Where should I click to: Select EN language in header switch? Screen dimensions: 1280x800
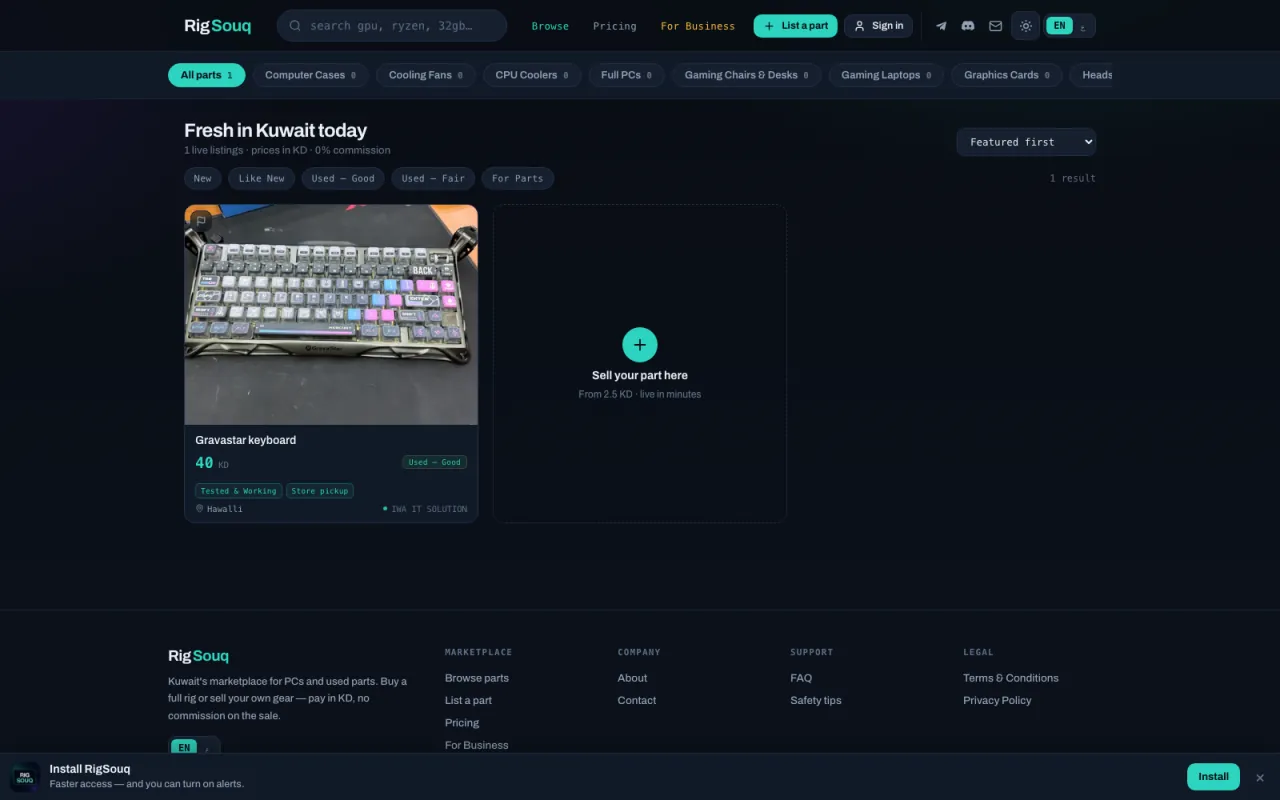[x=1059, y=25]
